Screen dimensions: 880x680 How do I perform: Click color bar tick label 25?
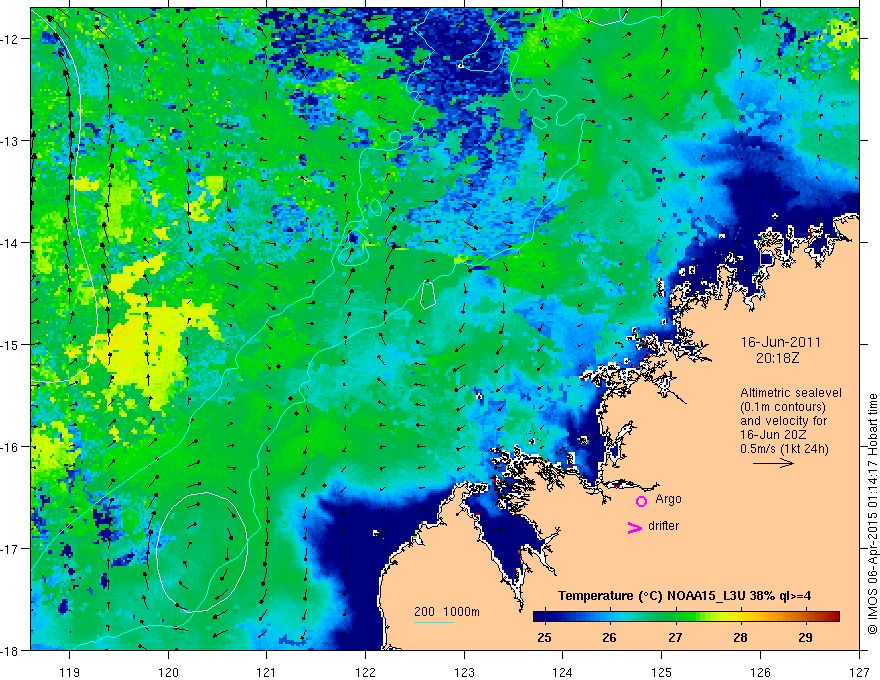click(544, 637)
